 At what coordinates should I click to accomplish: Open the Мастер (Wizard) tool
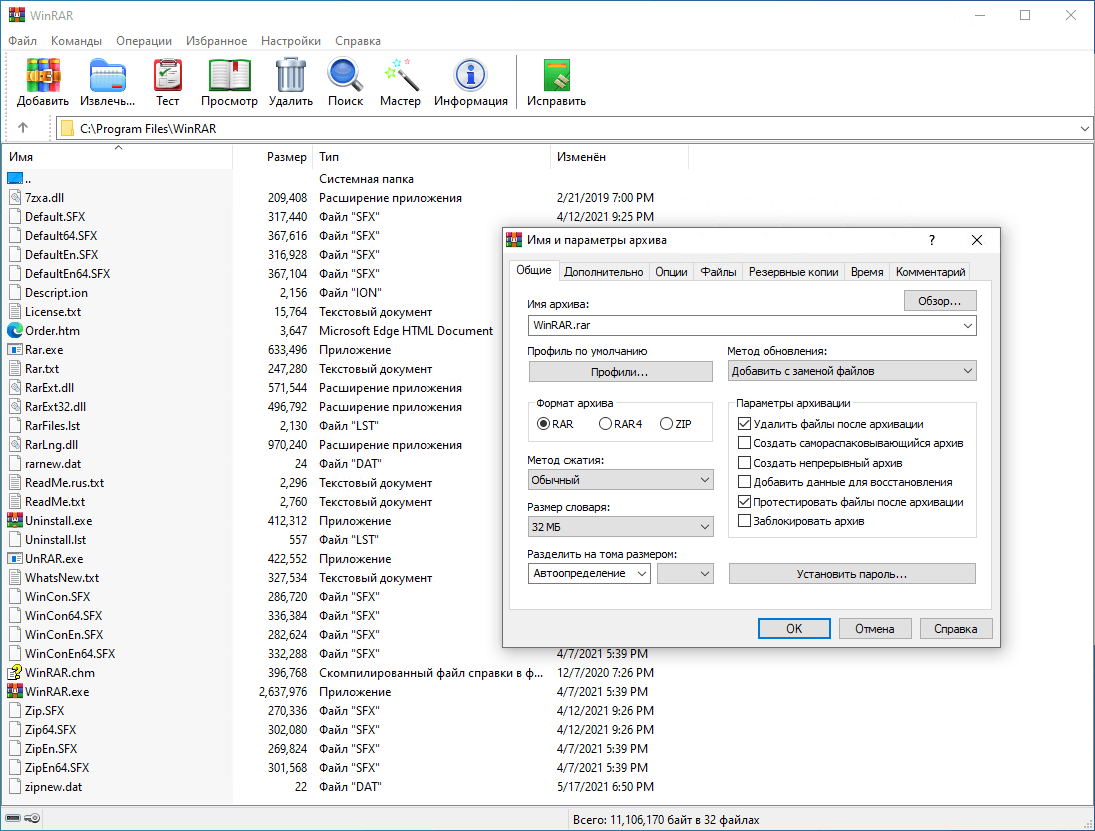[400, 82]
